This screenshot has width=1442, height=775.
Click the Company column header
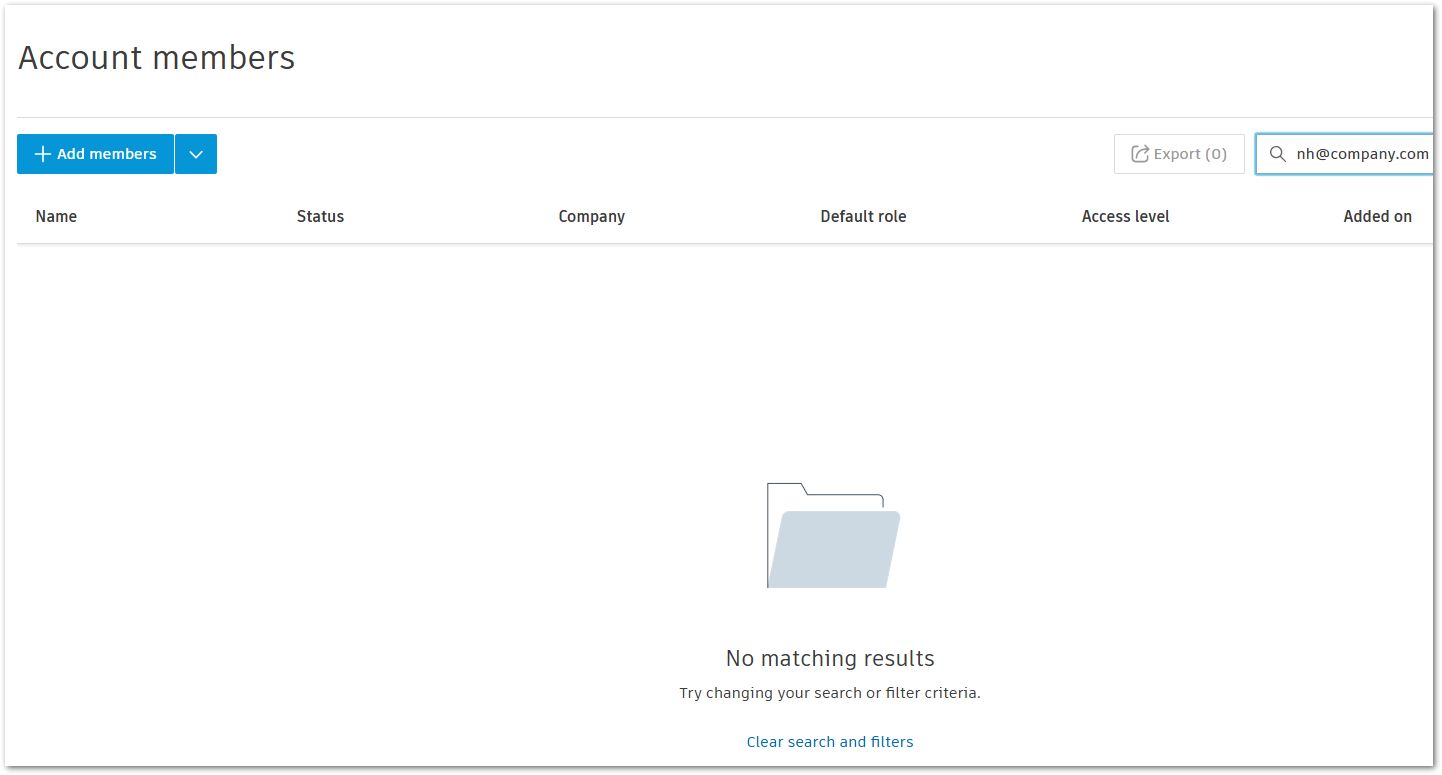(x=591, y=216)
